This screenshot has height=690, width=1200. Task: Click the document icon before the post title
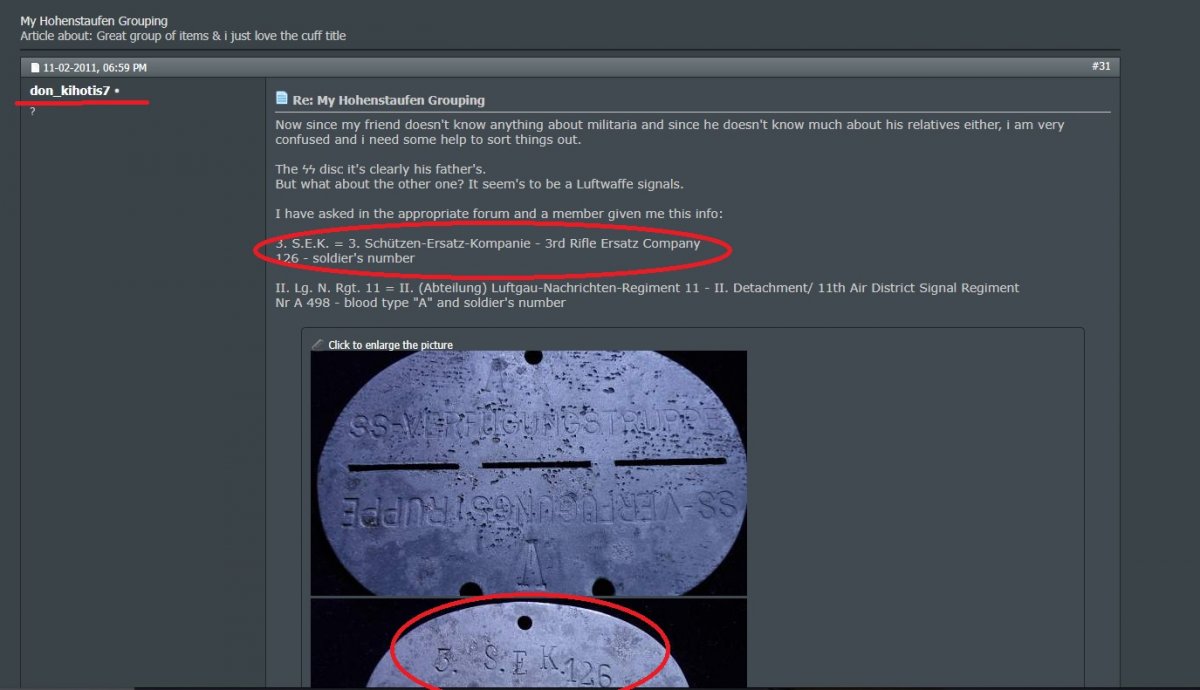pyautogui.click(x=282, y=98)
